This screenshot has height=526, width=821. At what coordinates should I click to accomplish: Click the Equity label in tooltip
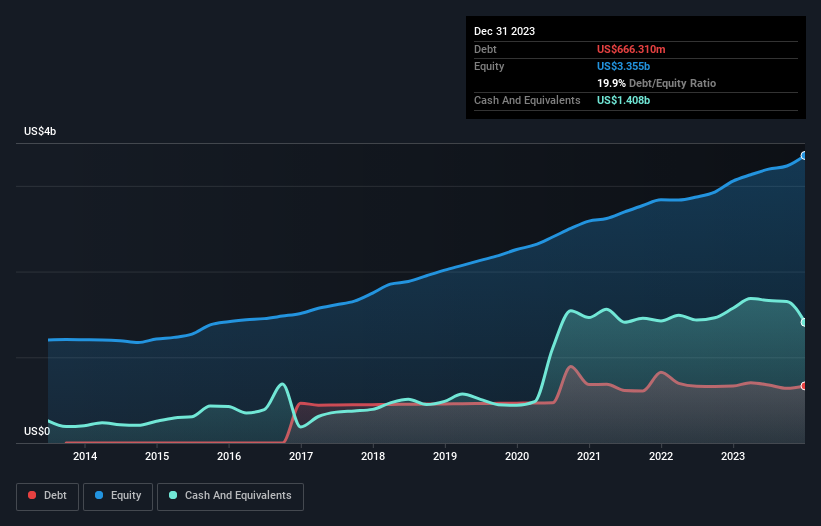click(x=489, y=66)
